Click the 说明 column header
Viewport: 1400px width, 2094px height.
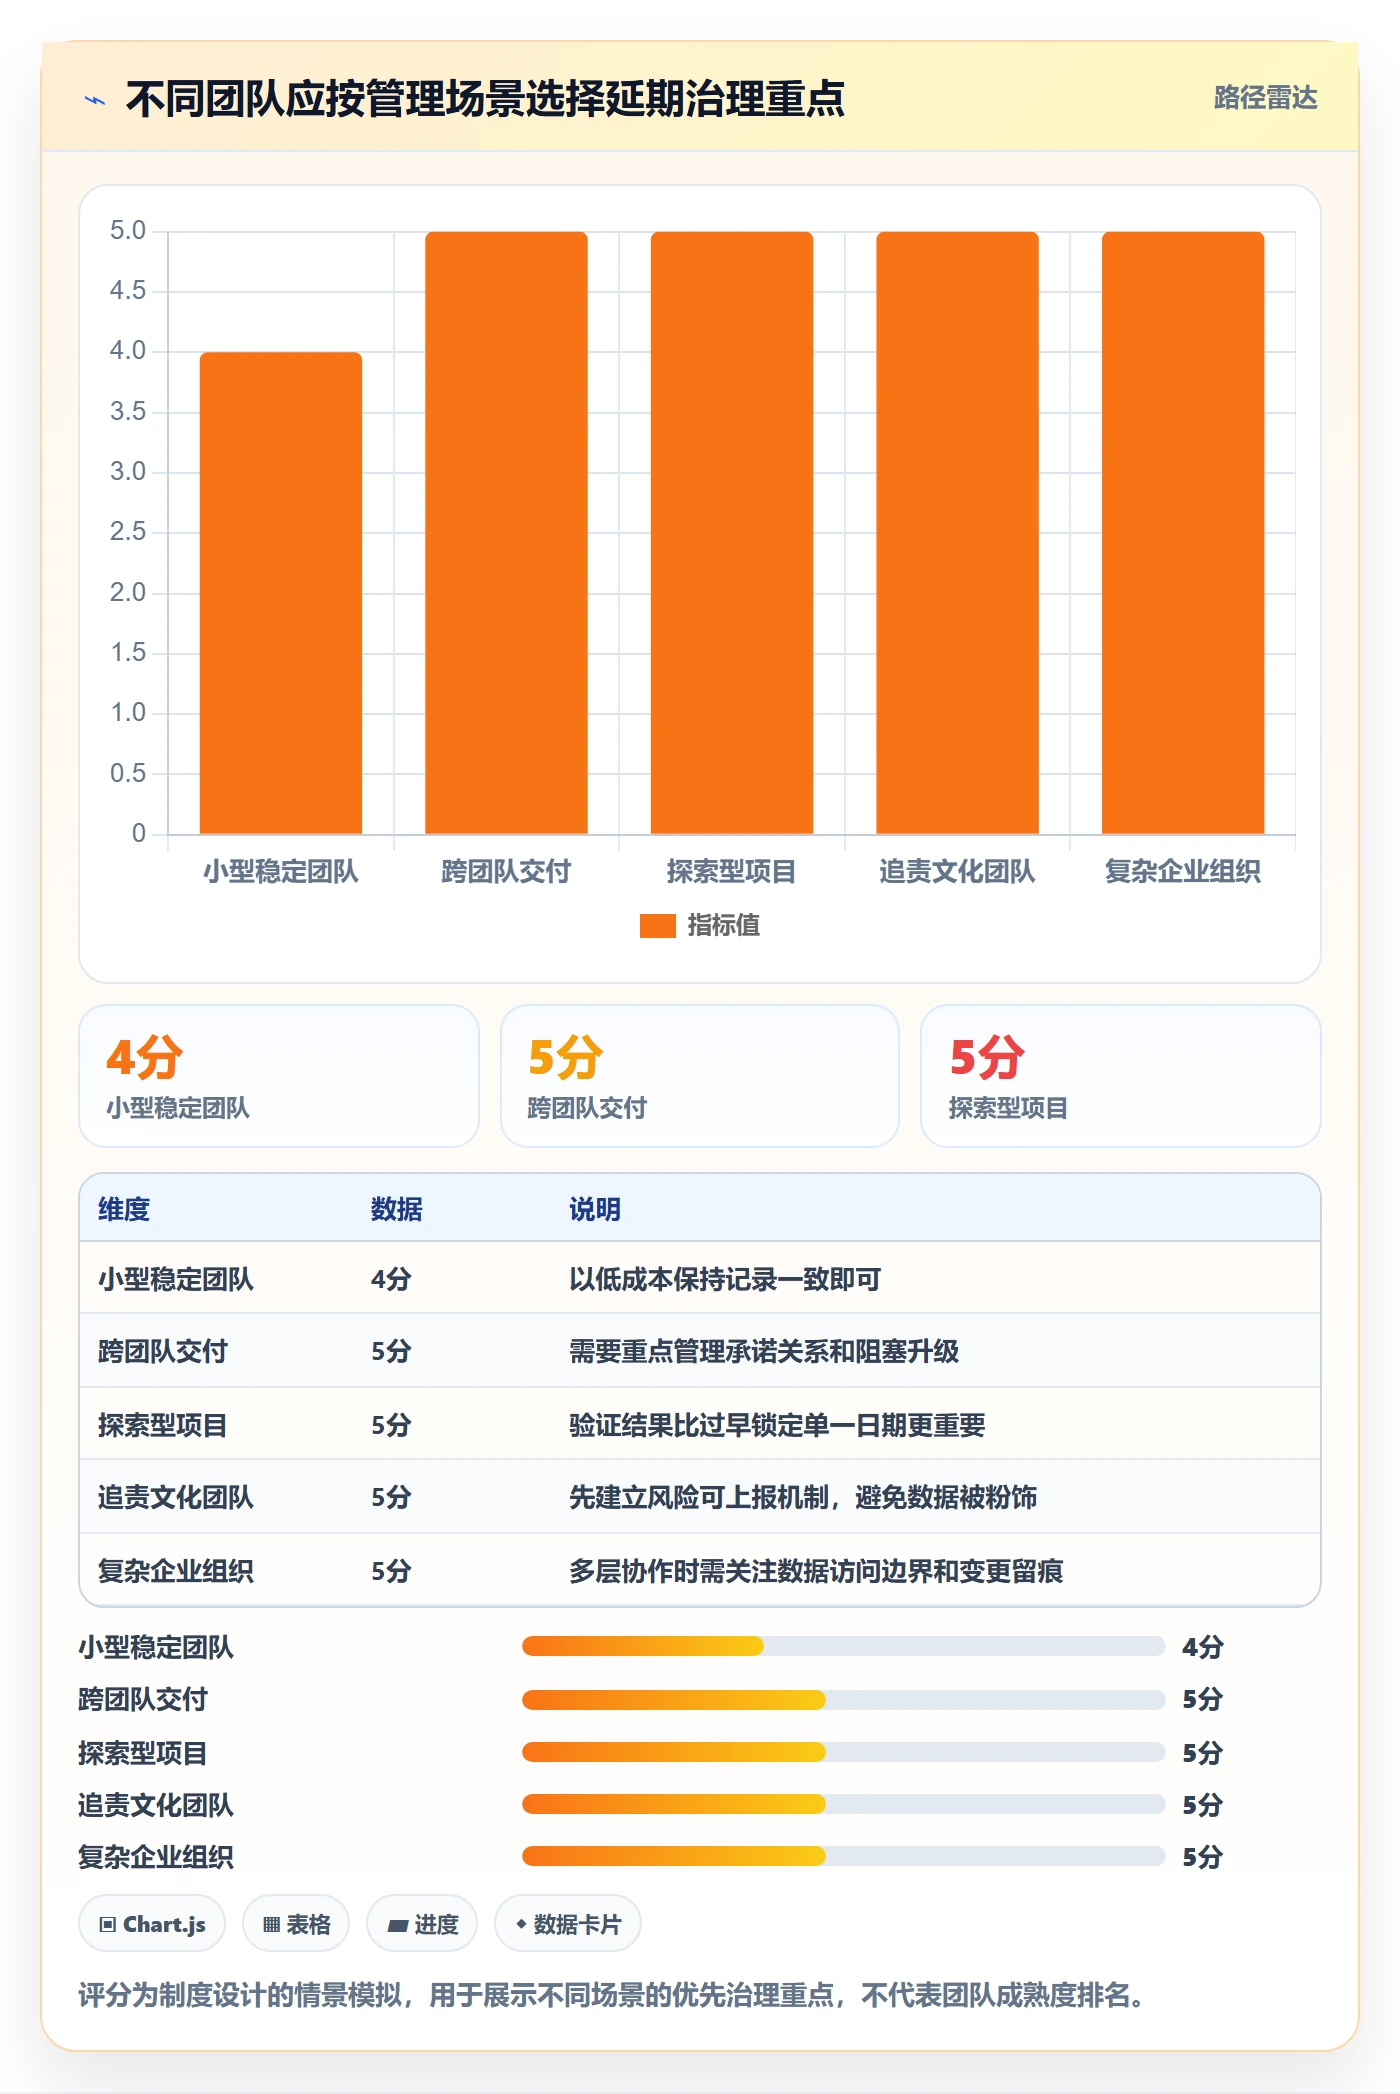point(595,1209)
